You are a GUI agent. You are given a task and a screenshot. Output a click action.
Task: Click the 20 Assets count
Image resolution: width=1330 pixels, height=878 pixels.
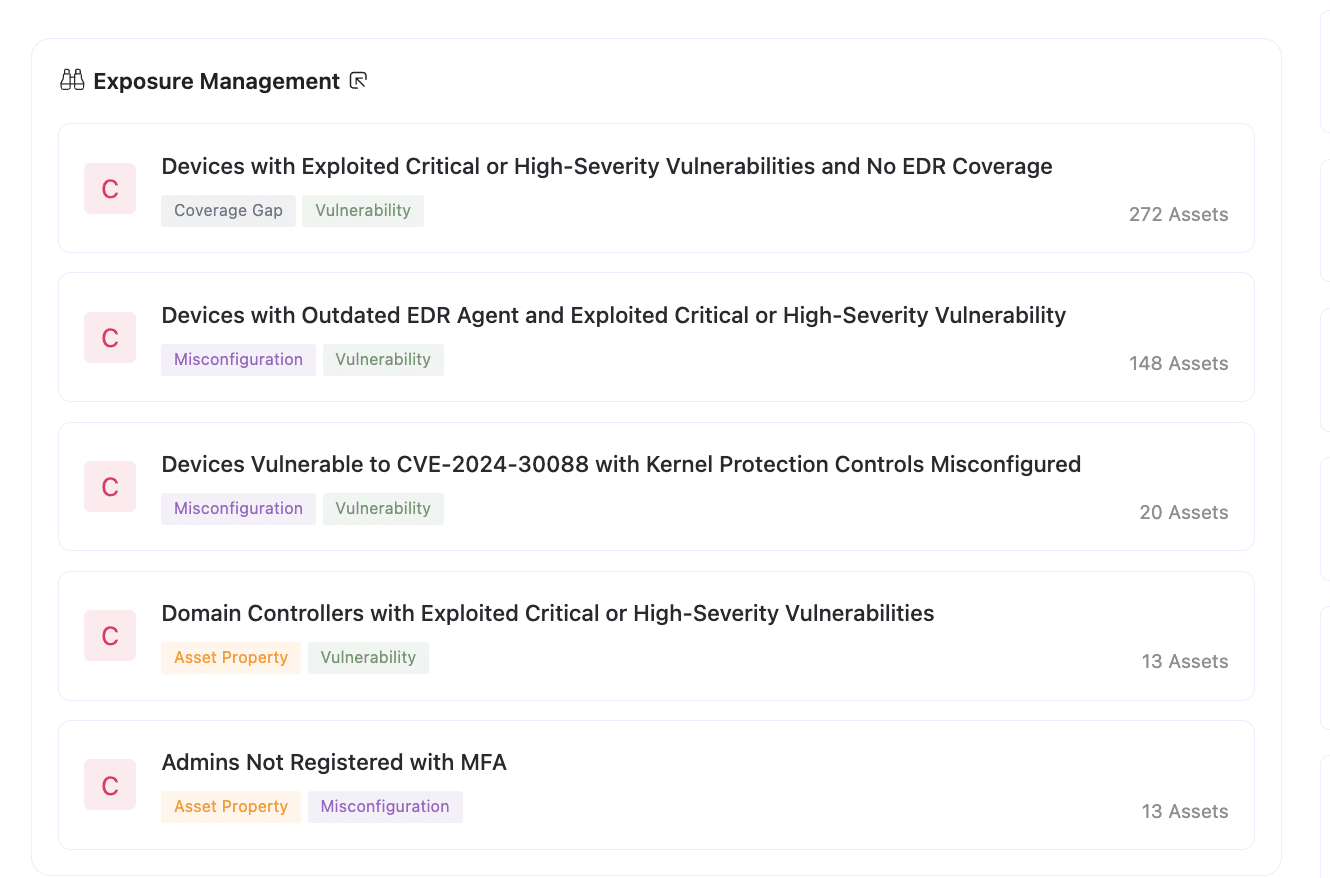click(x=1184, y=512)
